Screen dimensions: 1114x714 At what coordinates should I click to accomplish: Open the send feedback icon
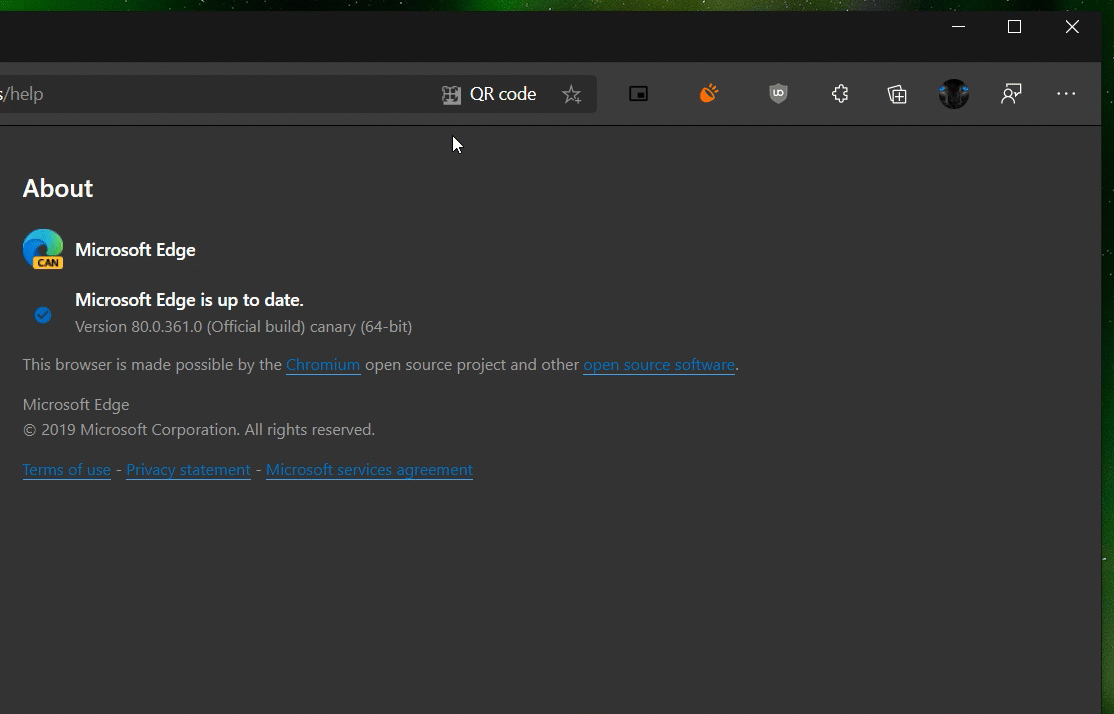tap(1011, 94)
